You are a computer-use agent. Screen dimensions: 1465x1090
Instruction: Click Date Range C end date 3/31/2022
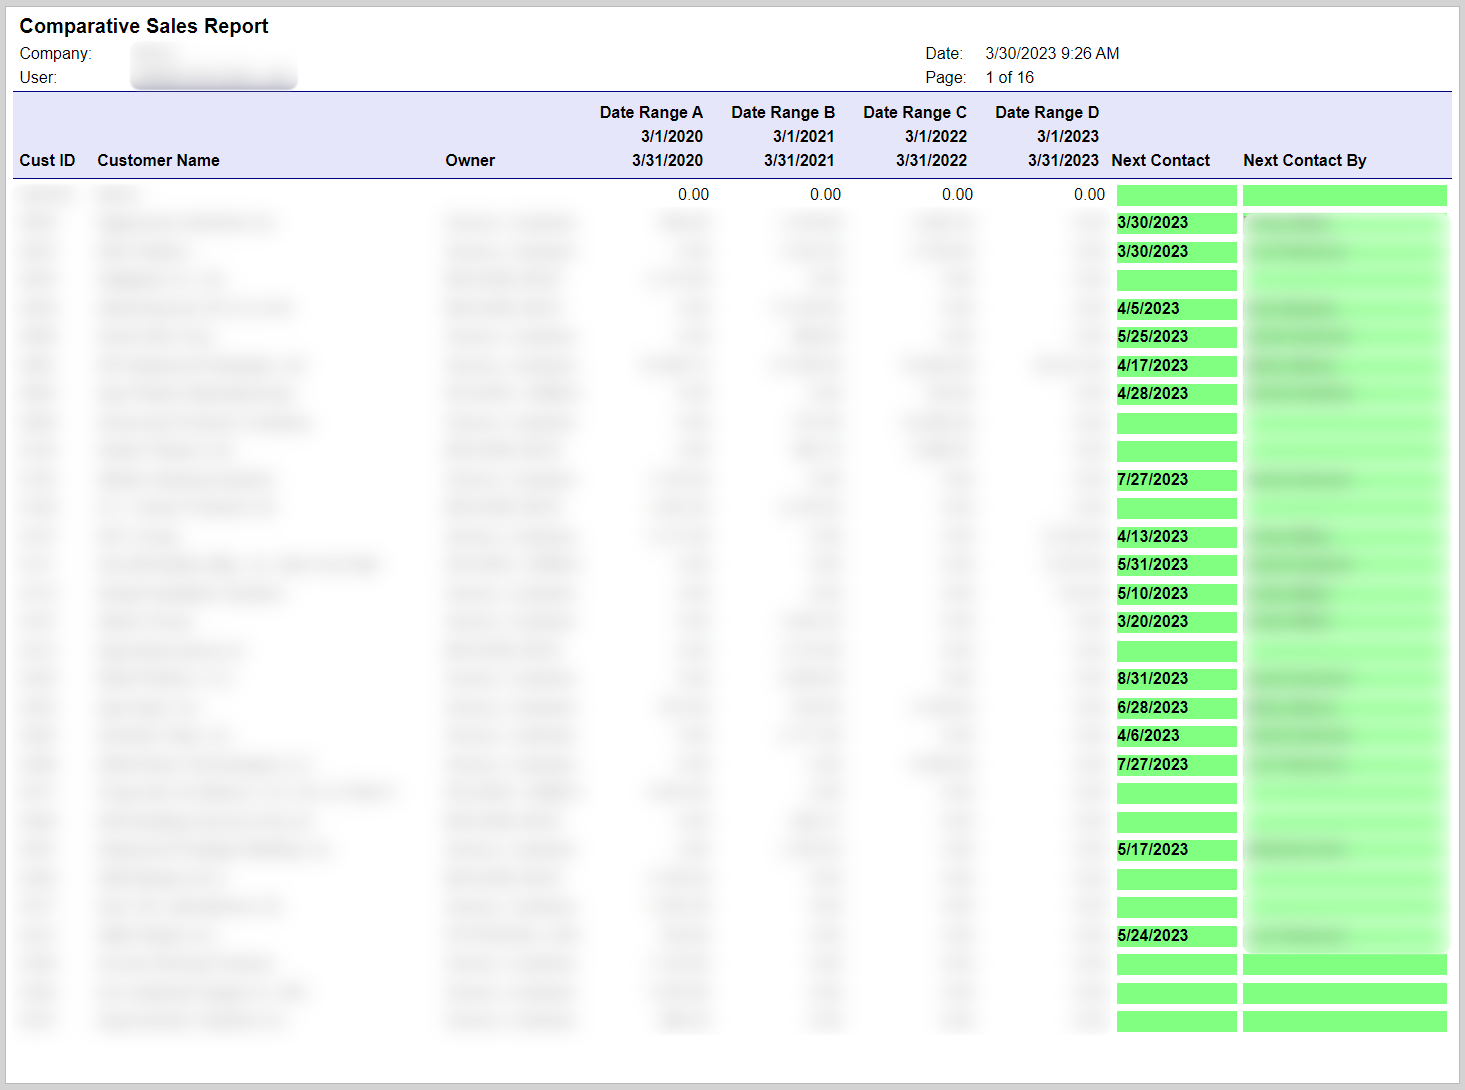pos(931,160)
